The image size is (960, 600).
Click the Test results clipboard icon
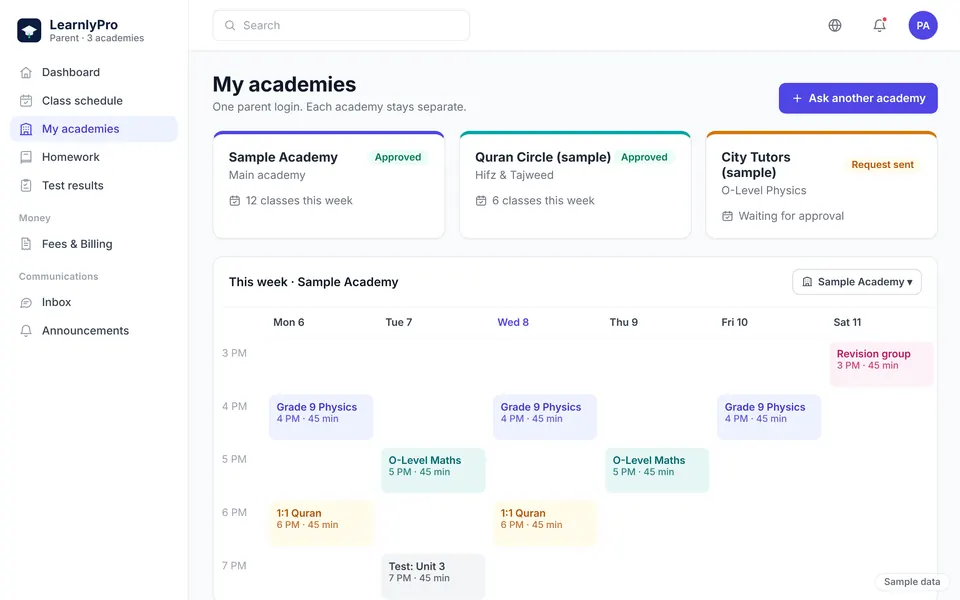pyautogui.click(x=26, y=186)
